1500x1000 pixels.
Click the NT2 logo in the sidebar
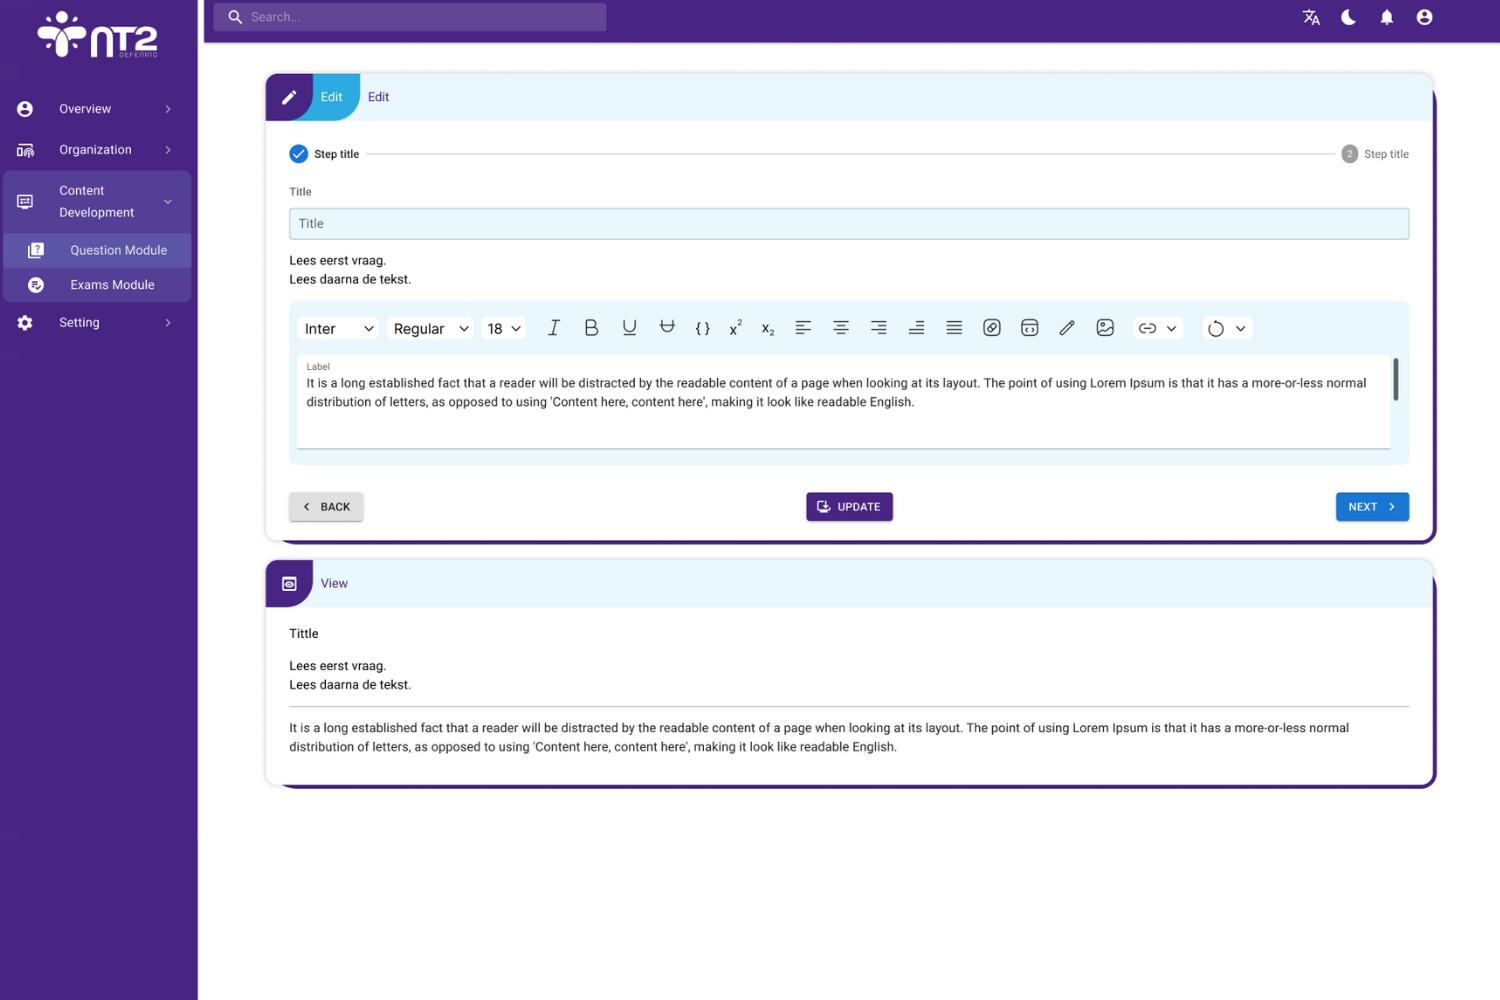(98, 35)
